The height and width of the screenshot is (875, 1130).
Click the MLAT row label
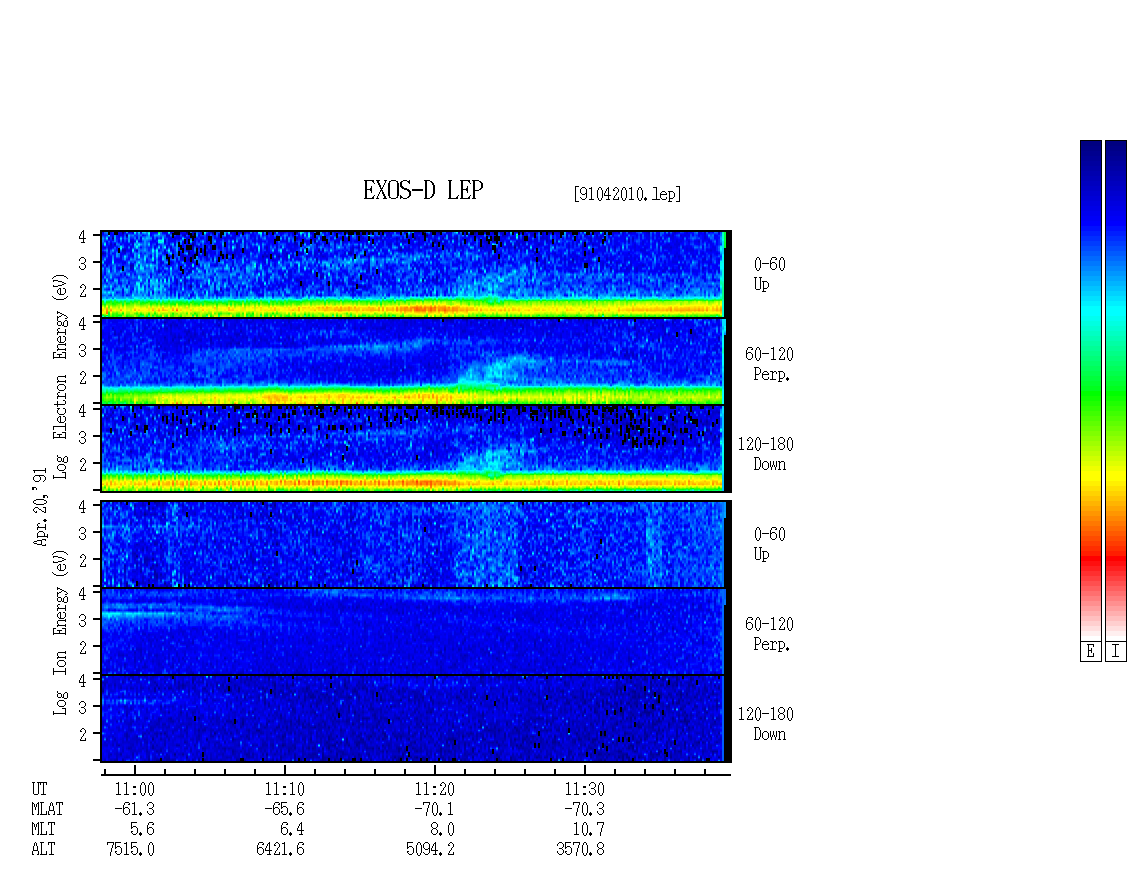coord(47,809)
